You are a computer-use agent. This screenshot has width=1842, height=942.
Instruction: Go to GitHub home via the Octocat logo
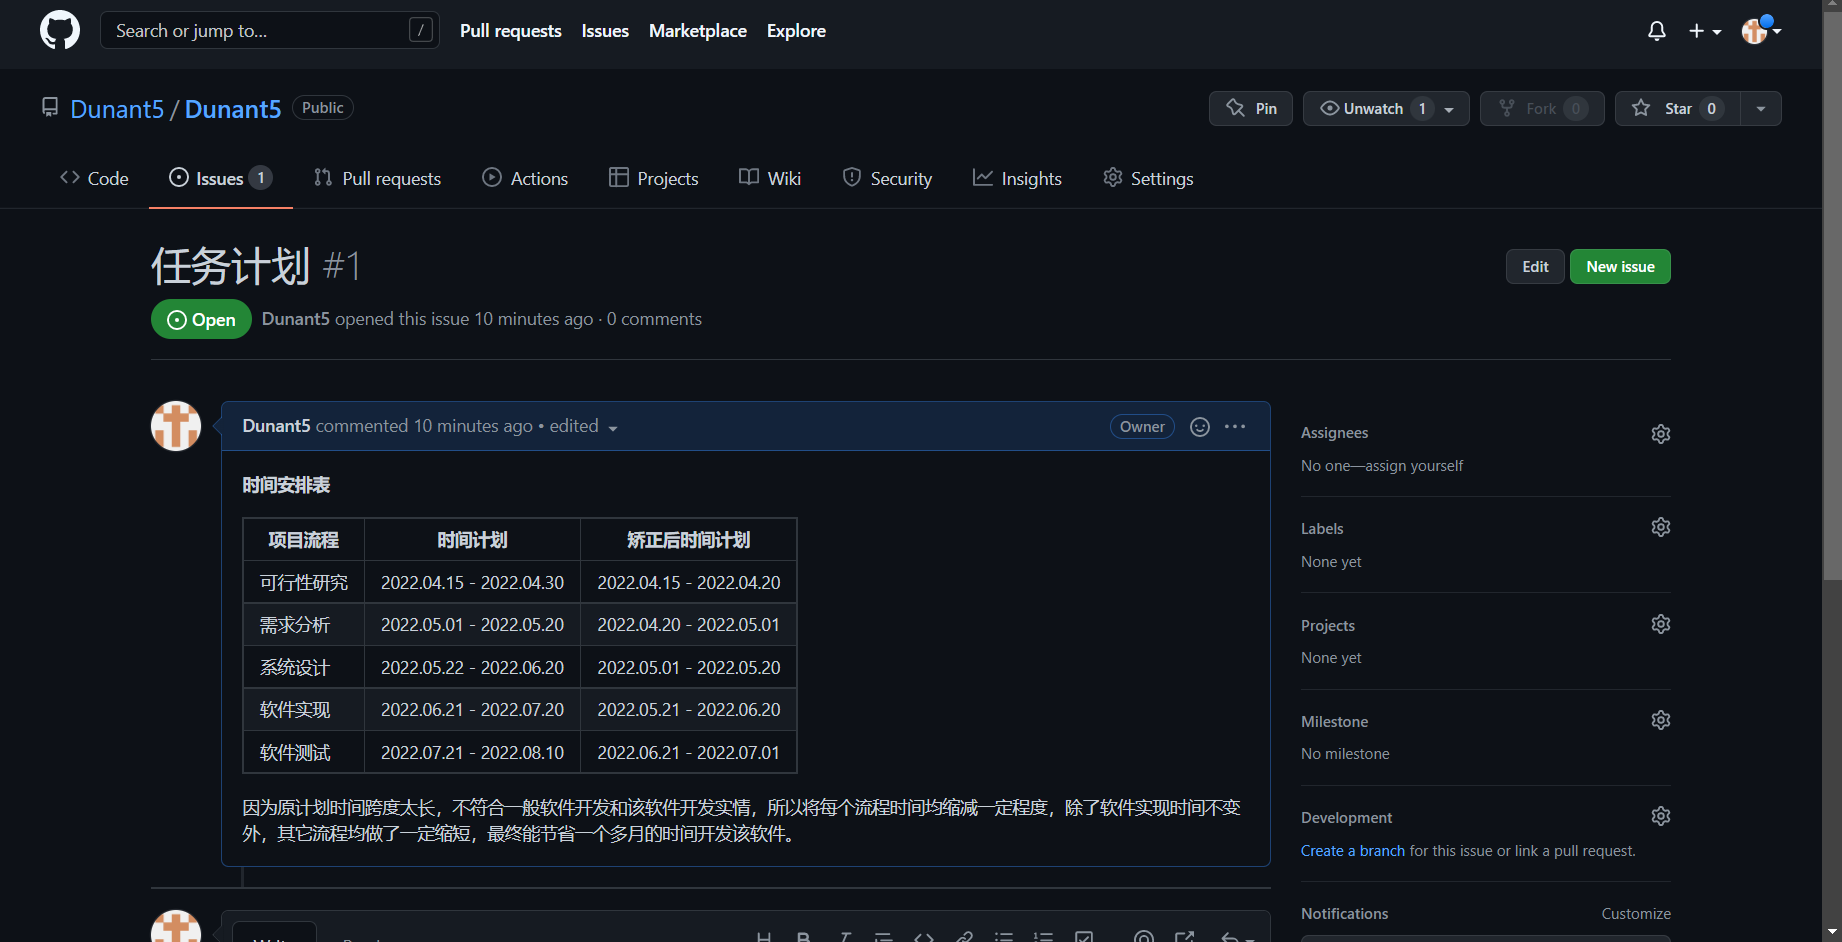tap(60, 31)
